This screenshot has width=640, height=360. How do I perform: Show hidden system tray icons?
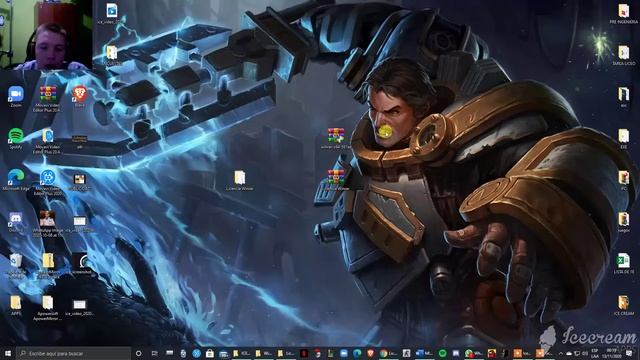tap(560, 353)
